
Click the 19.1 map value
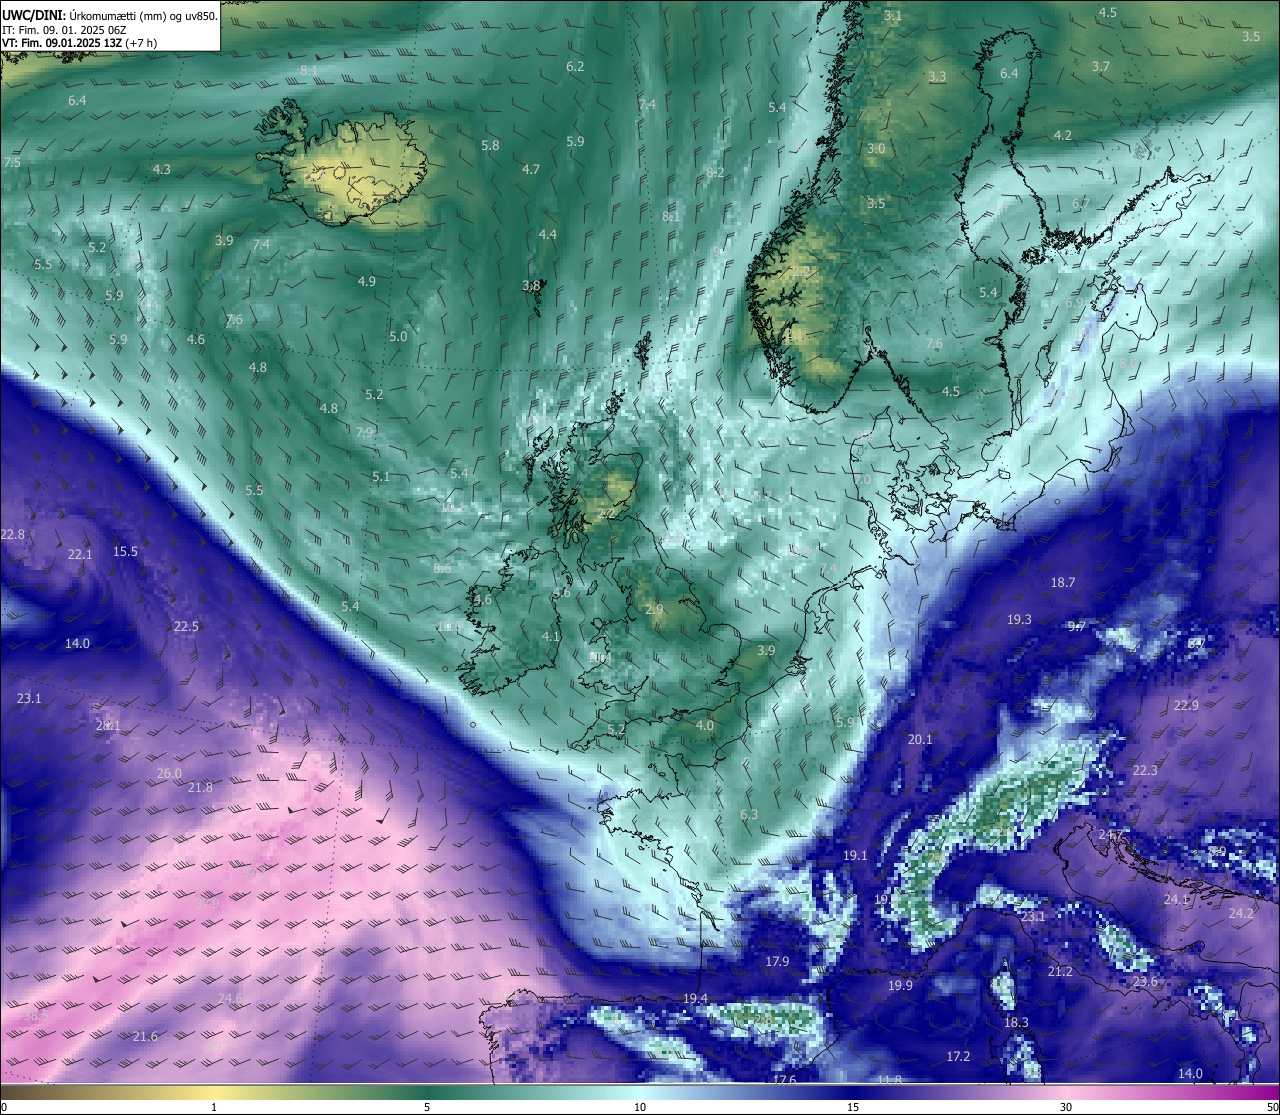(x=855, y=856)
